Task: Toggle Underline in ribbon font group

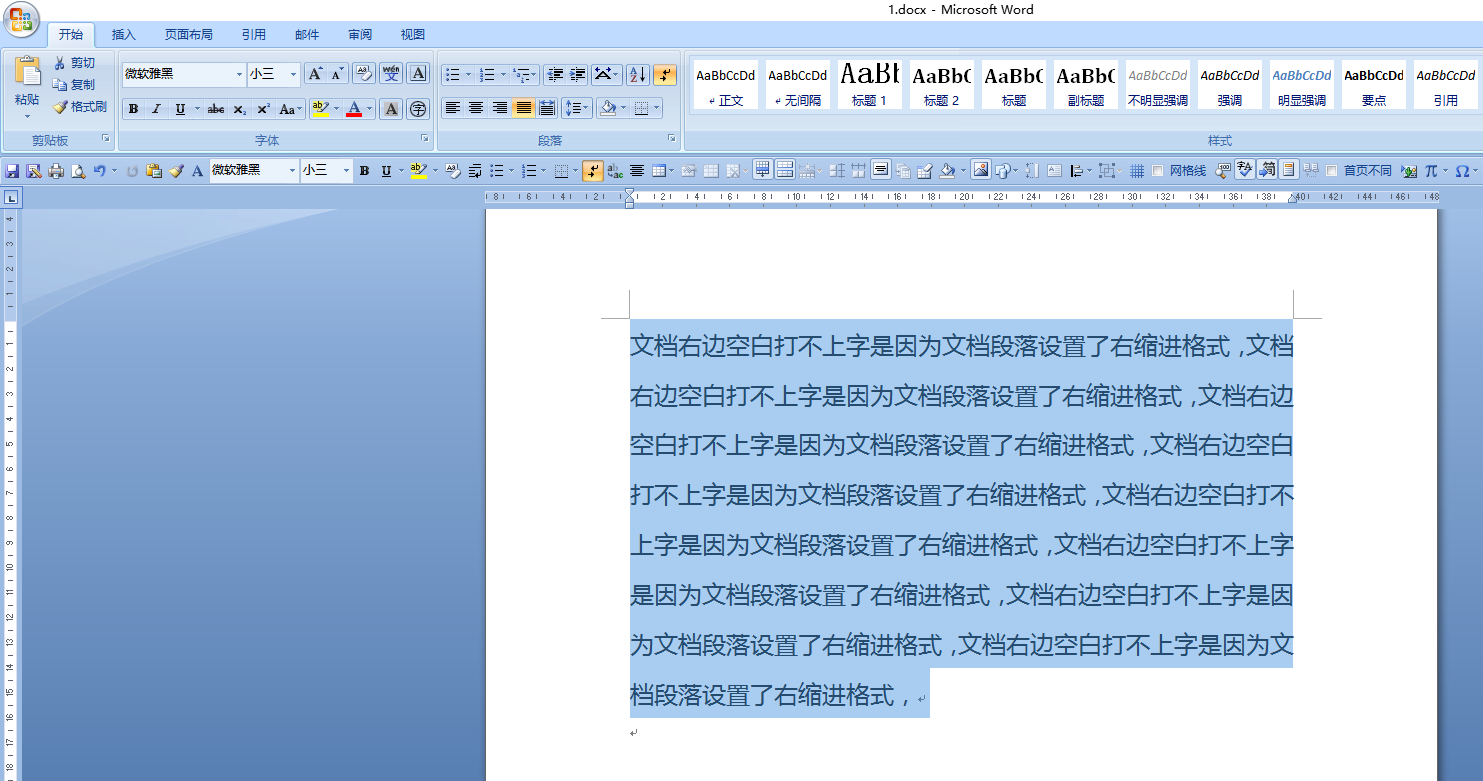Action: click(x=180, y=109)
